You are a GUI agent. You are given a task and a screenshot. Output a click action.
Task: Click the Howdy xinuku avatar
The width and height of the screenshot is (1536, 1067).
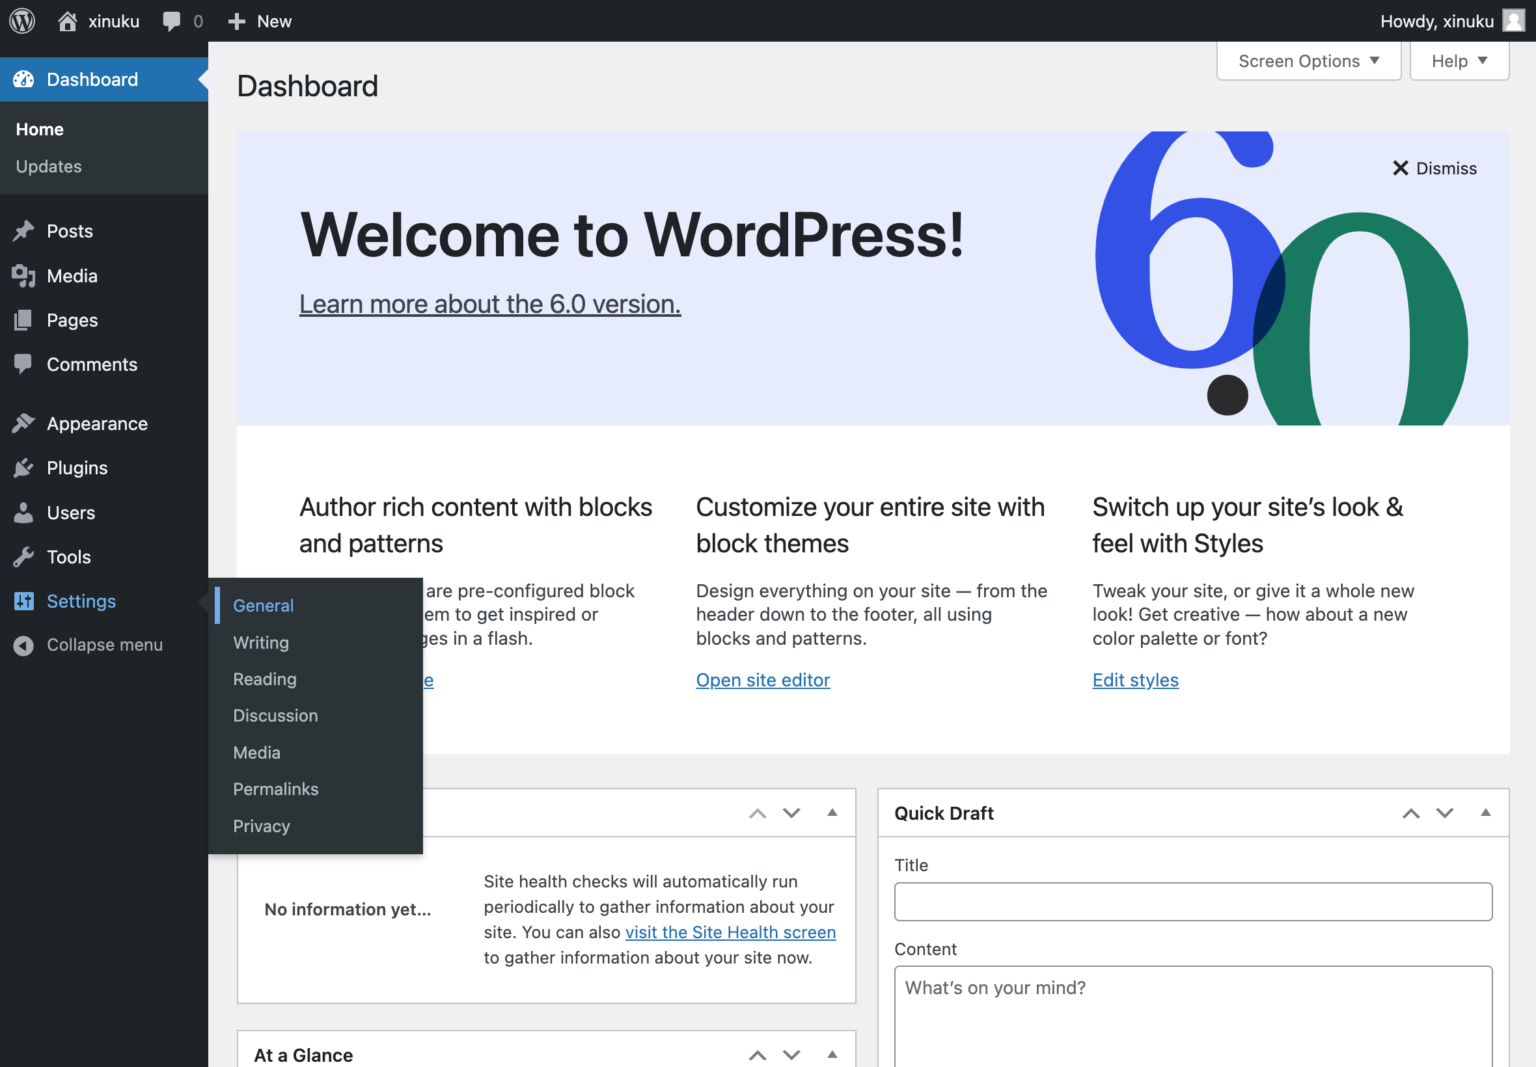(1511, 20)
